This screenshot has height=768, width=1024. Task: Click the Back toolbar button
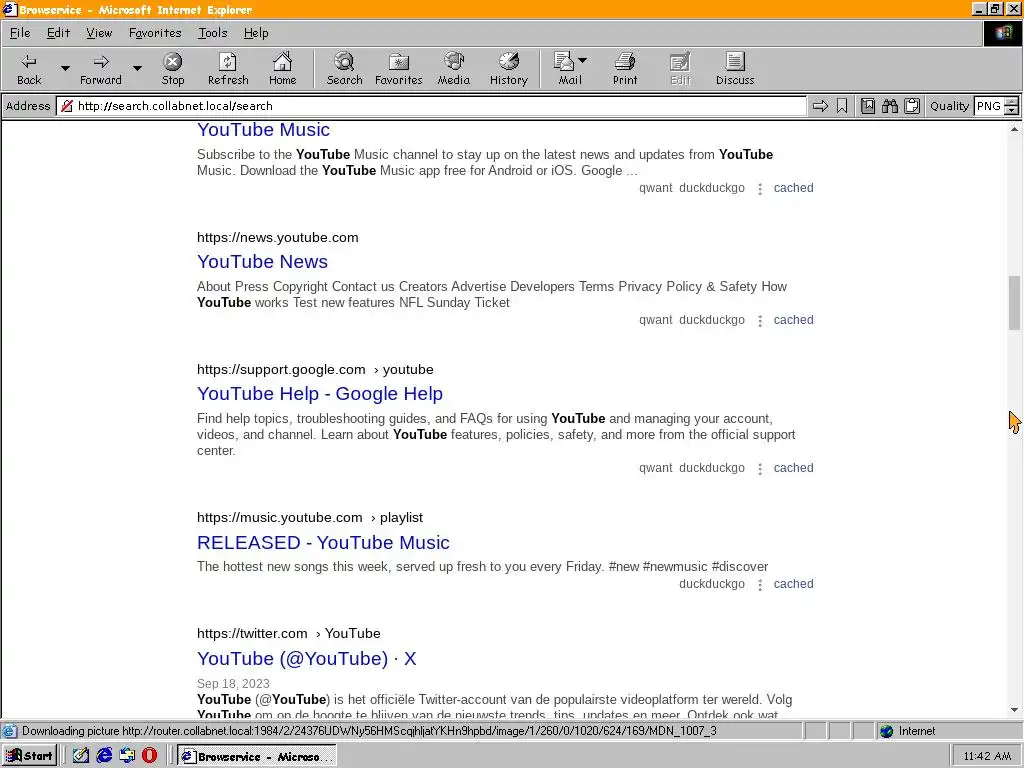tap(29, 69)
